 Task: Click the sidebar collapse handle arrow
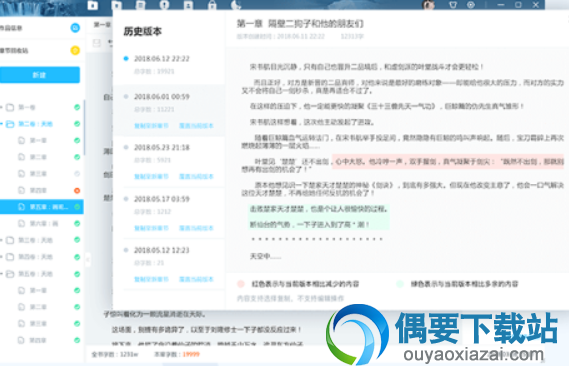tap(87, 260)
